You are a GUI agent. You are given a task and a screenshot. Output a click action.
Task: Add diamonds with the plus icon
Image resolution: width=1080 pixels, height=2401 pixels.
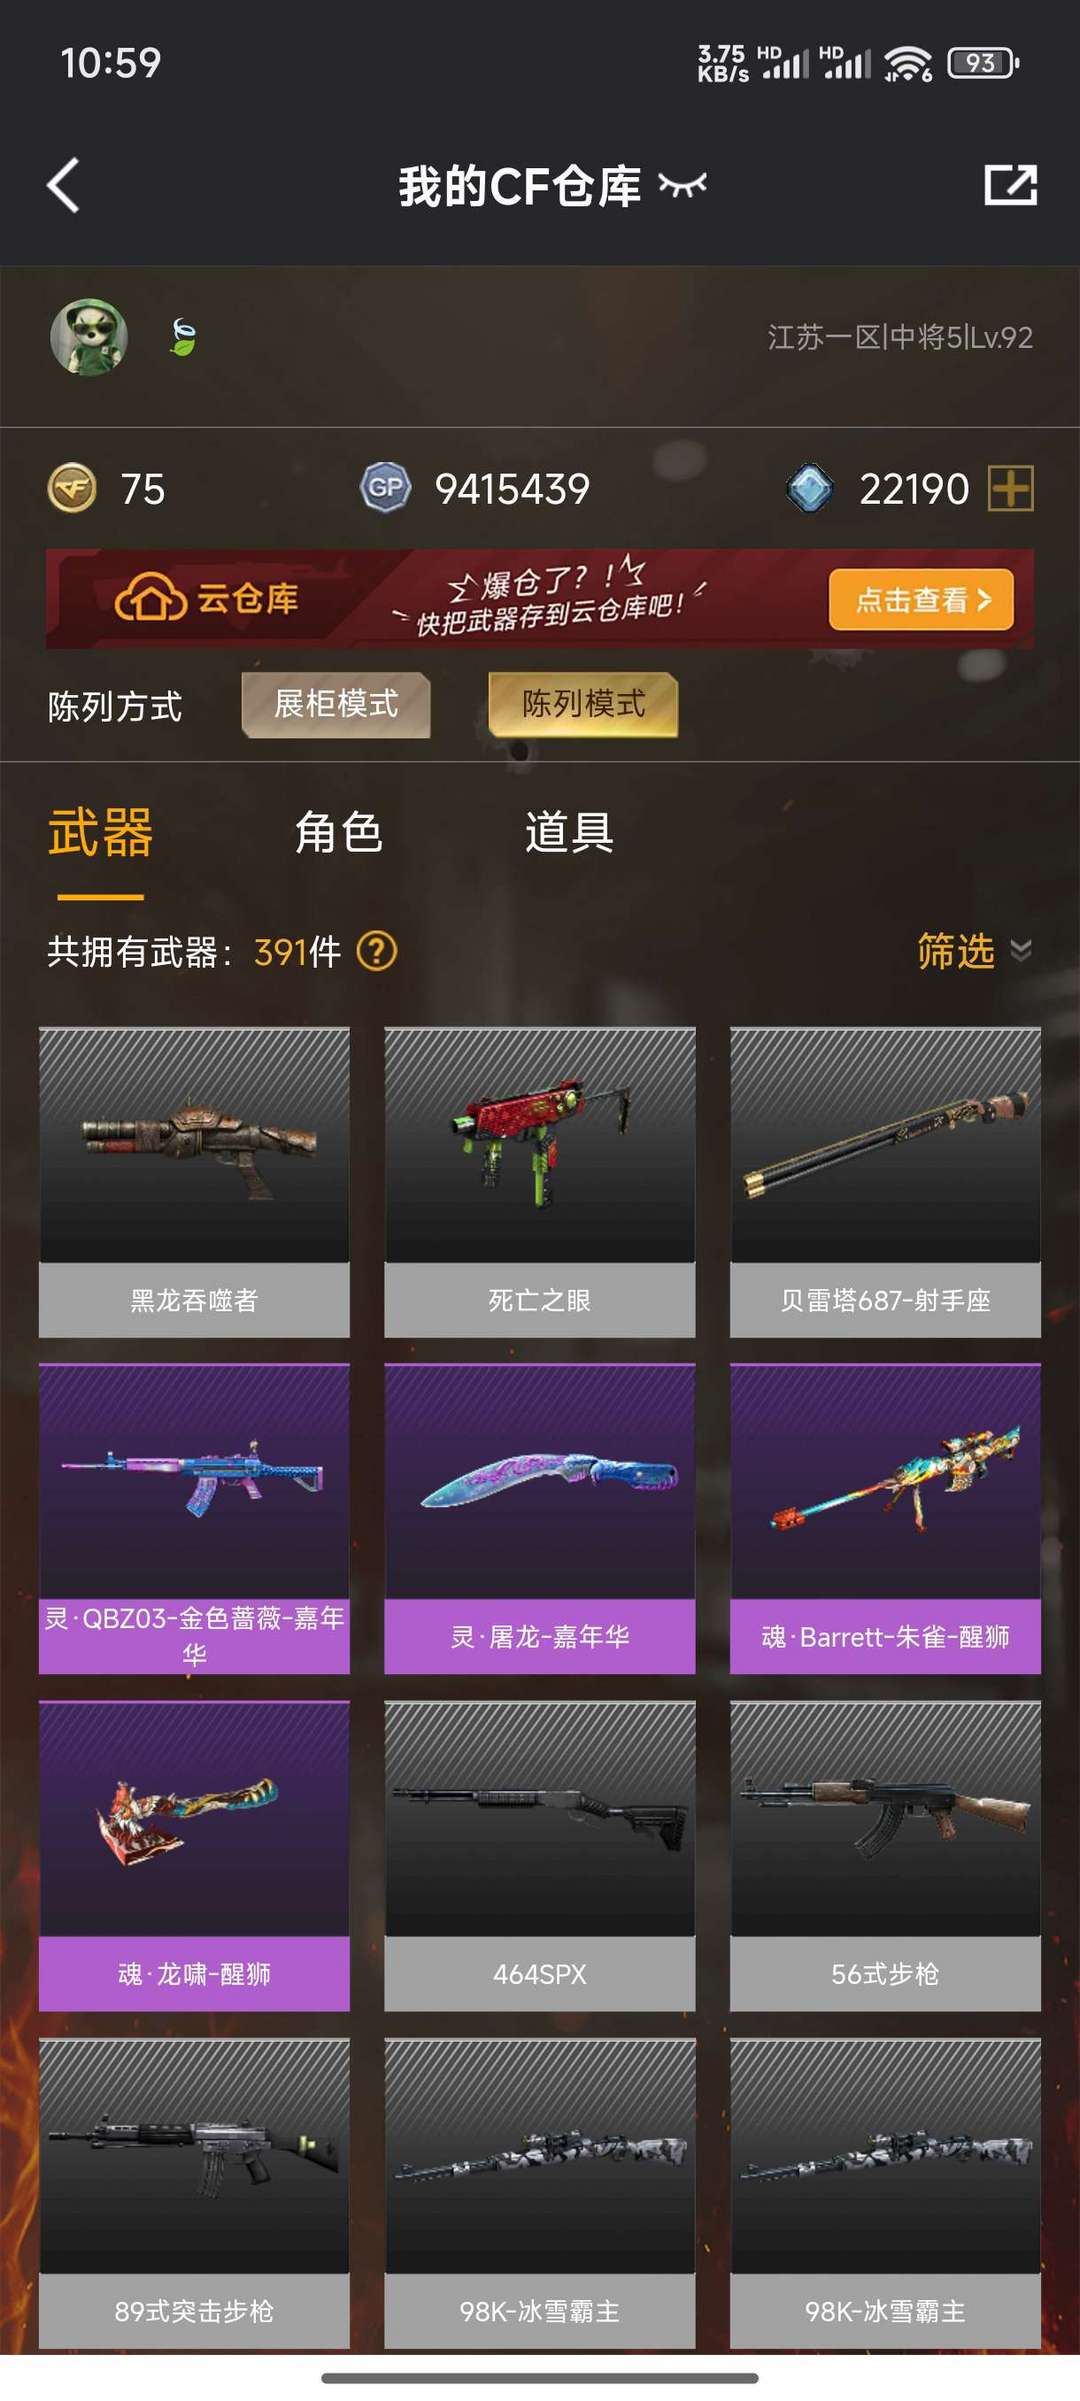pyautogui.click(x=1010, y=489)
